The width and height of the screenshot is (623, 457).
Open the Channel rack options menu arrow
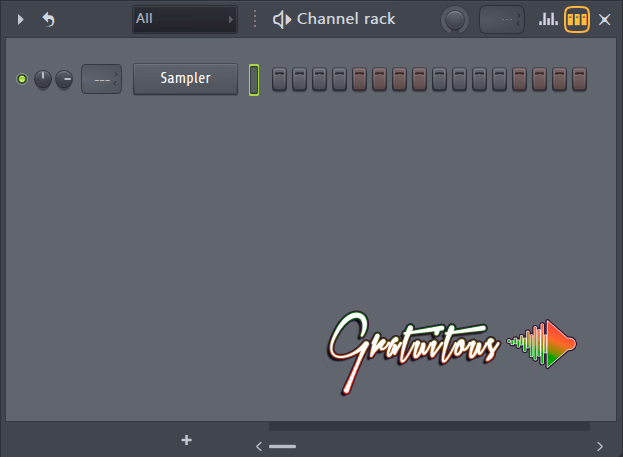tap(21, 19)
